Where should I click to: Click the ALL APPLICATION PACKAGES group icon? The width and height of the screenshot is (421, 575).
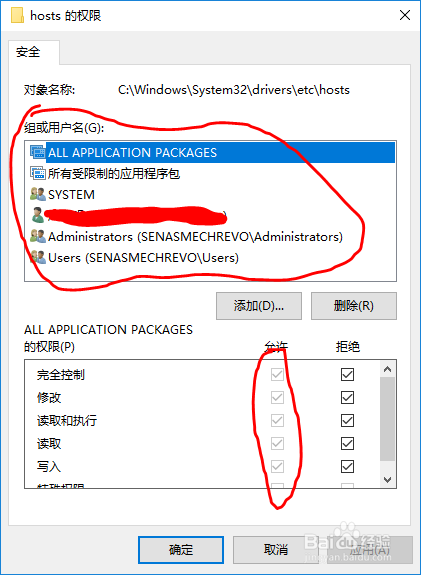click(37, 152)
